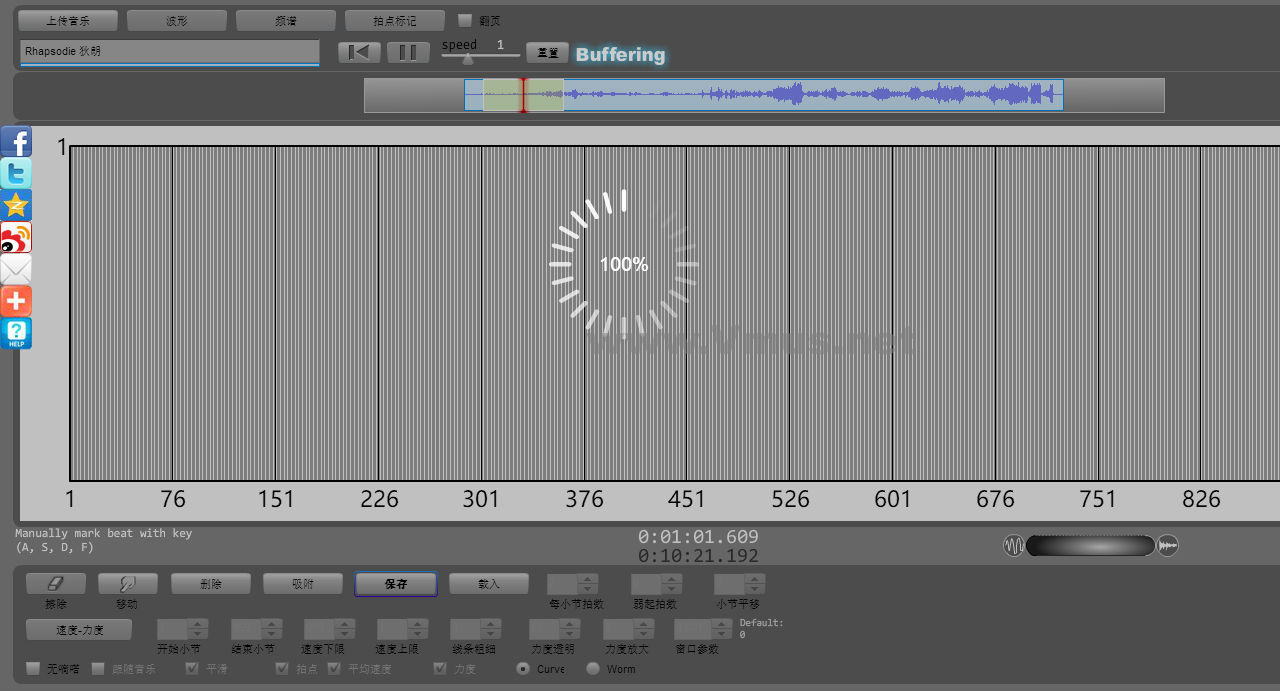Switch to the 波形 waveform view
The height and width of the screenshot is (691, 1280).
(177, 20)
